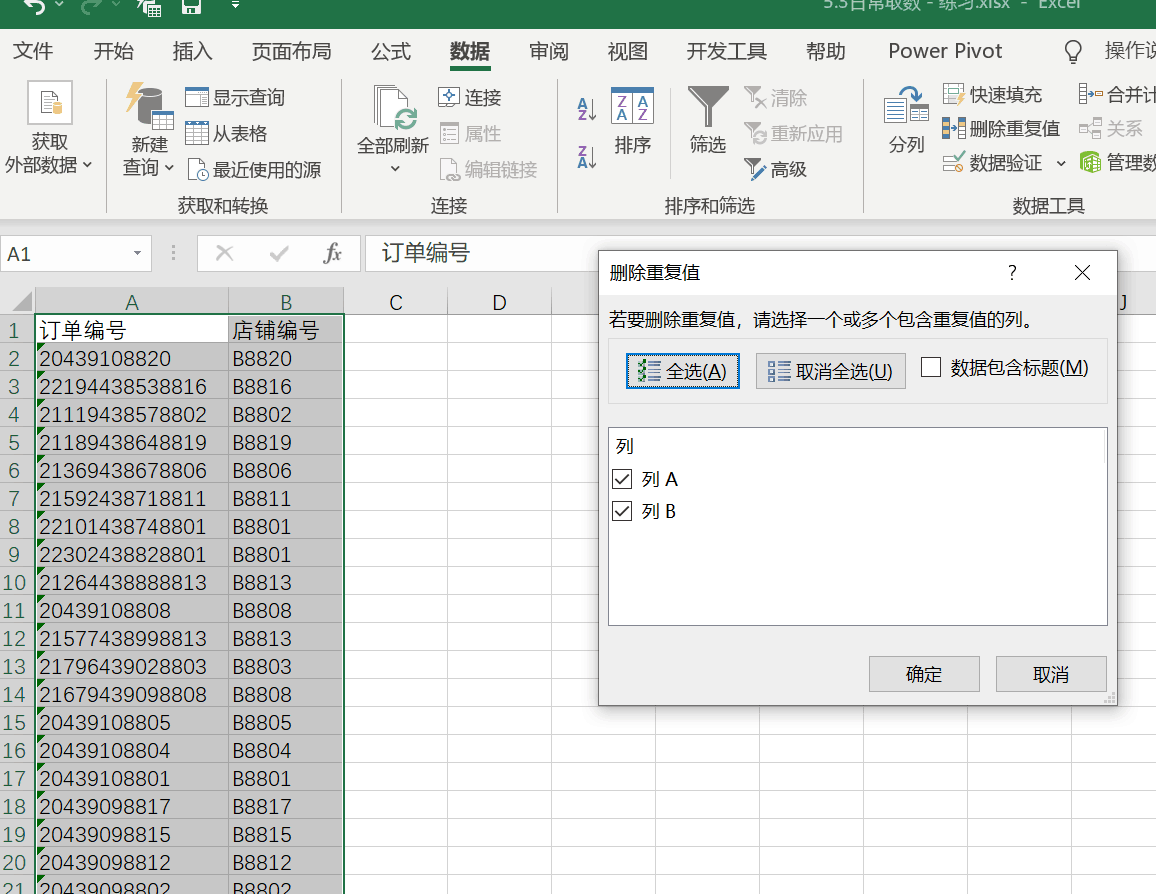Uncheck the Column A (列 A) checkbox
Image resolution: width=1156 pixels, height=894 pixels.
click(x=622, y=479)
